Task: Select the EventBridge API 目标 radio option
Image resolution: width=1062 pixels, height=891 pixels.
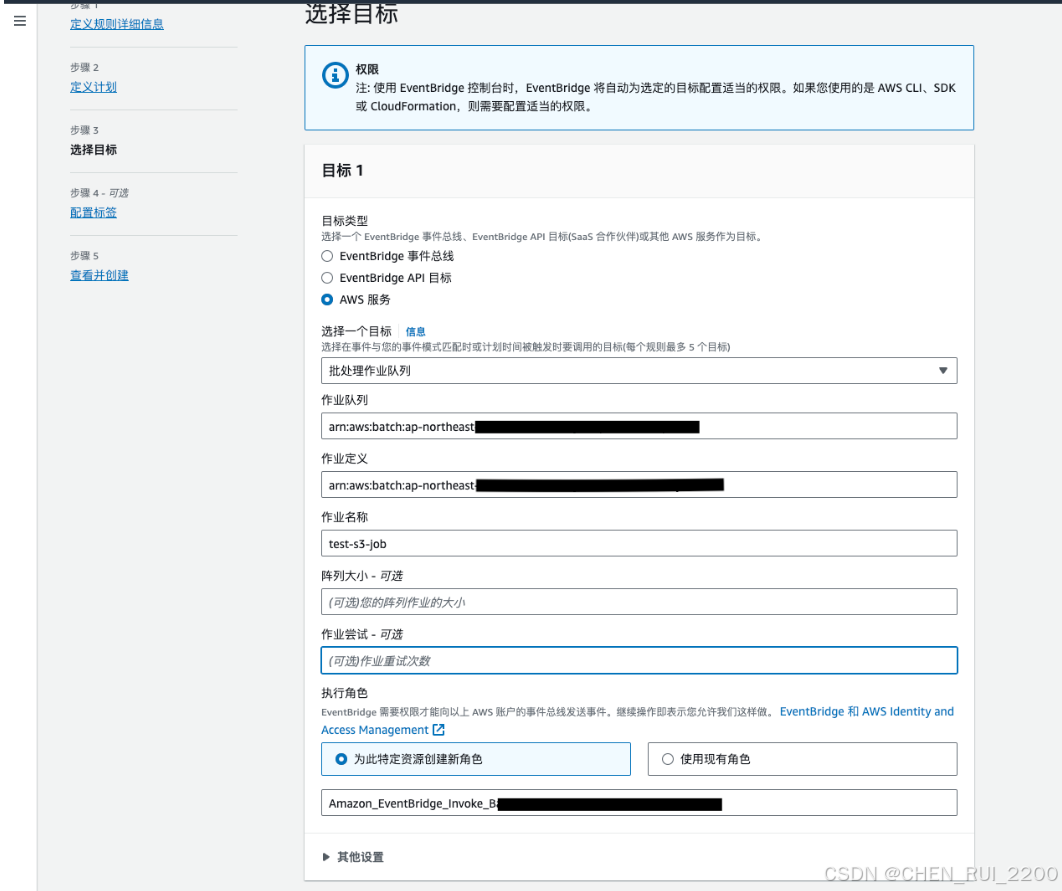Action: point(327,278)
